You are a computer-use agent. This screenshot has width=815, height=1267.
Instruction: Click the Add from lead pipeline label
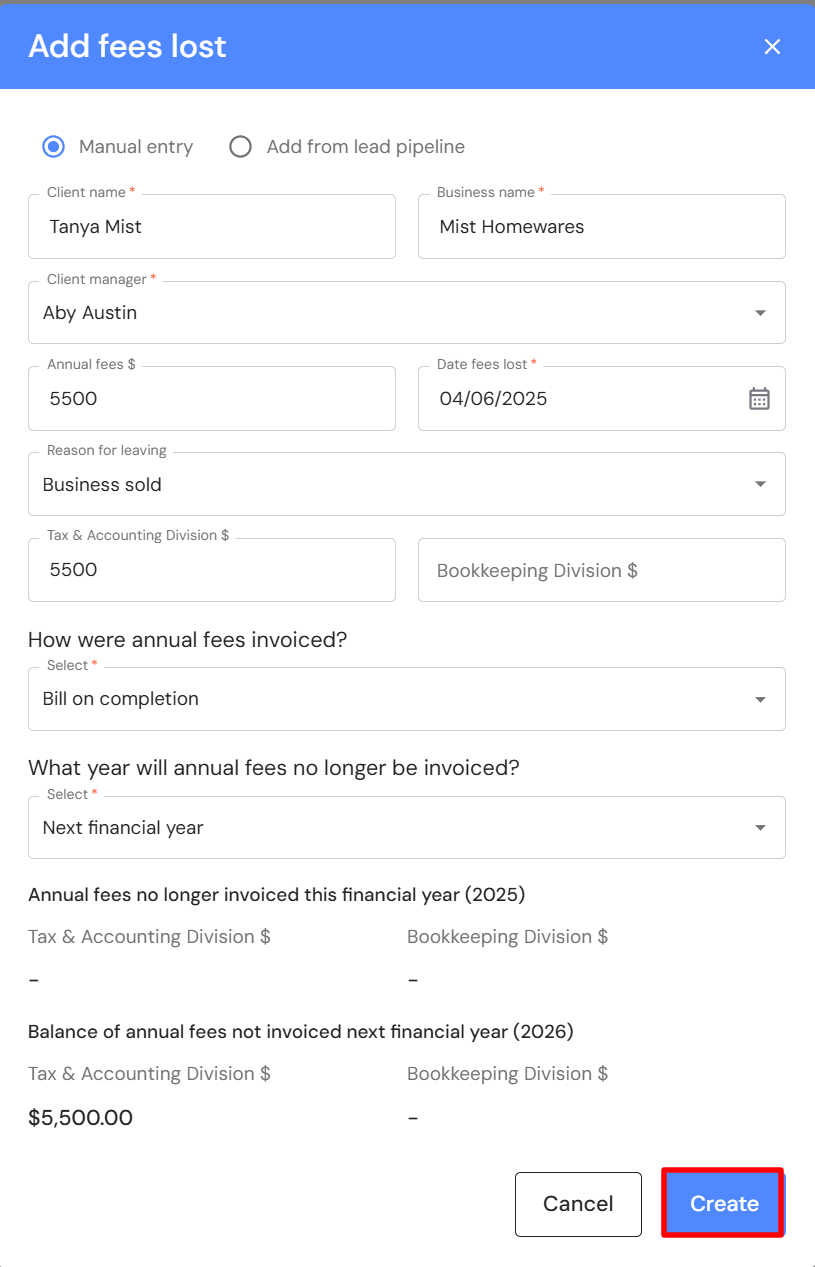pyautogui.click(x=365, y=147)
